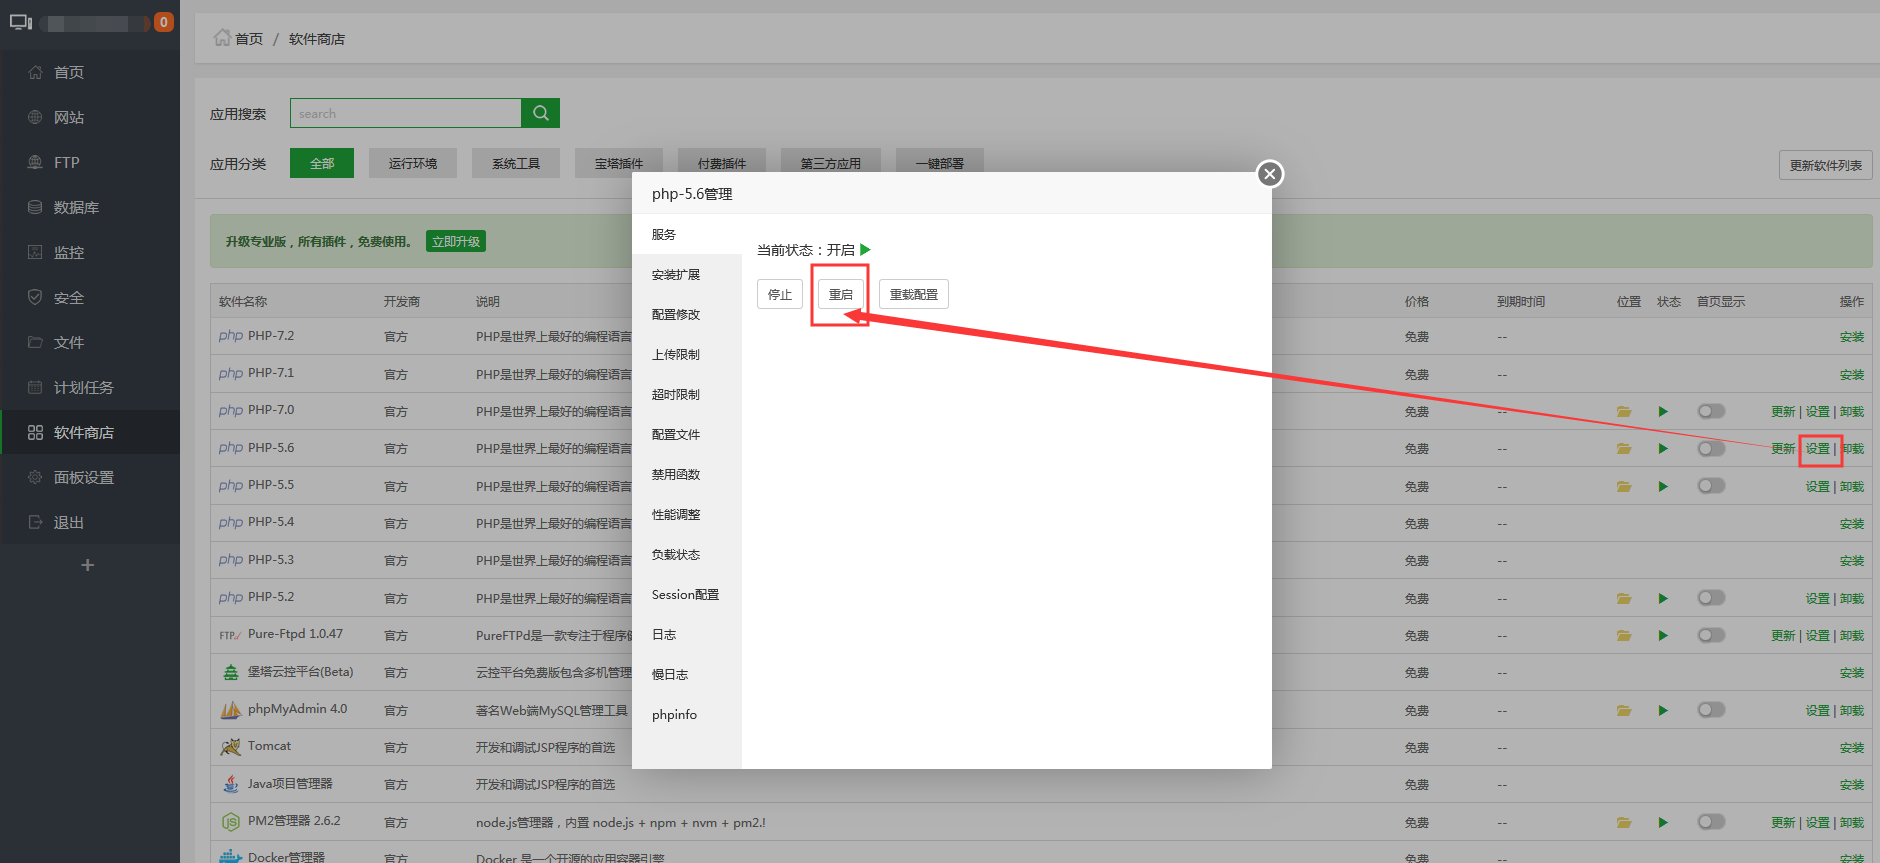Toggle homepage display for PHP-5.5
This screenshot has width=1880, height=863.
pos(1711,486)
